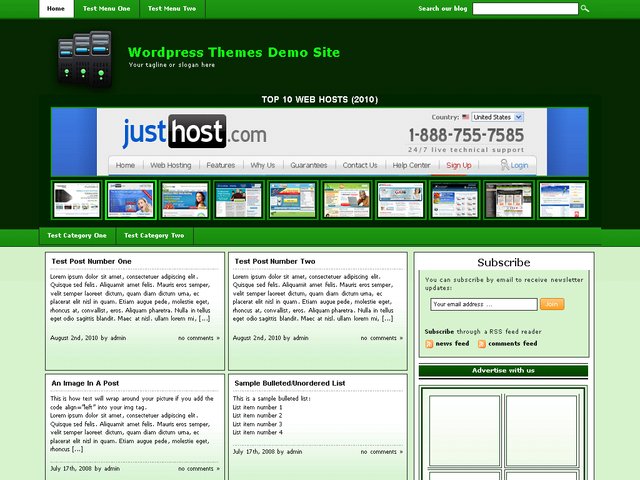Screen dimensions: 640x480
Task: Click 'List item number 3' text
Action: pos(258,424)
